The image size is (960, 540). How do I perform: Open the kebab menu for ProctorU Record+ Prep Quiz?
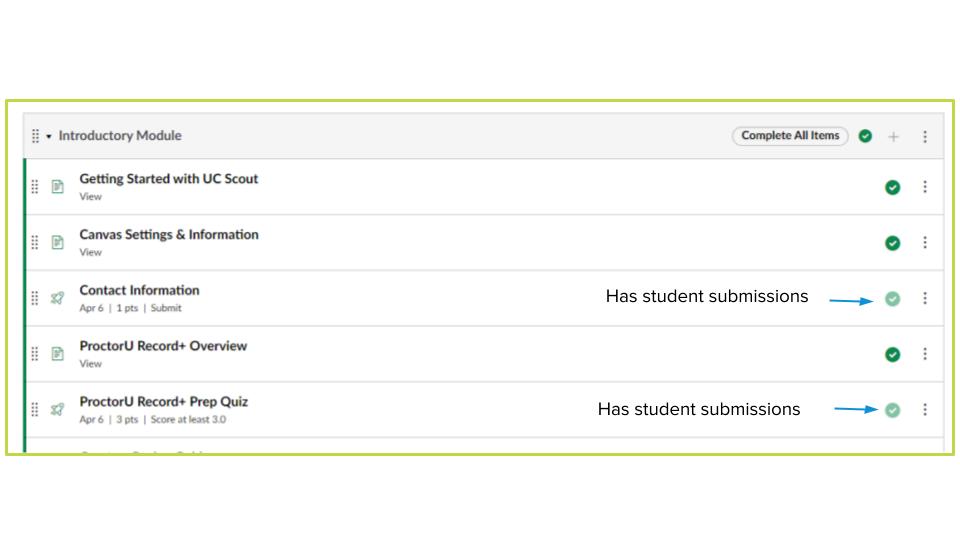click(x=924, y=409)
